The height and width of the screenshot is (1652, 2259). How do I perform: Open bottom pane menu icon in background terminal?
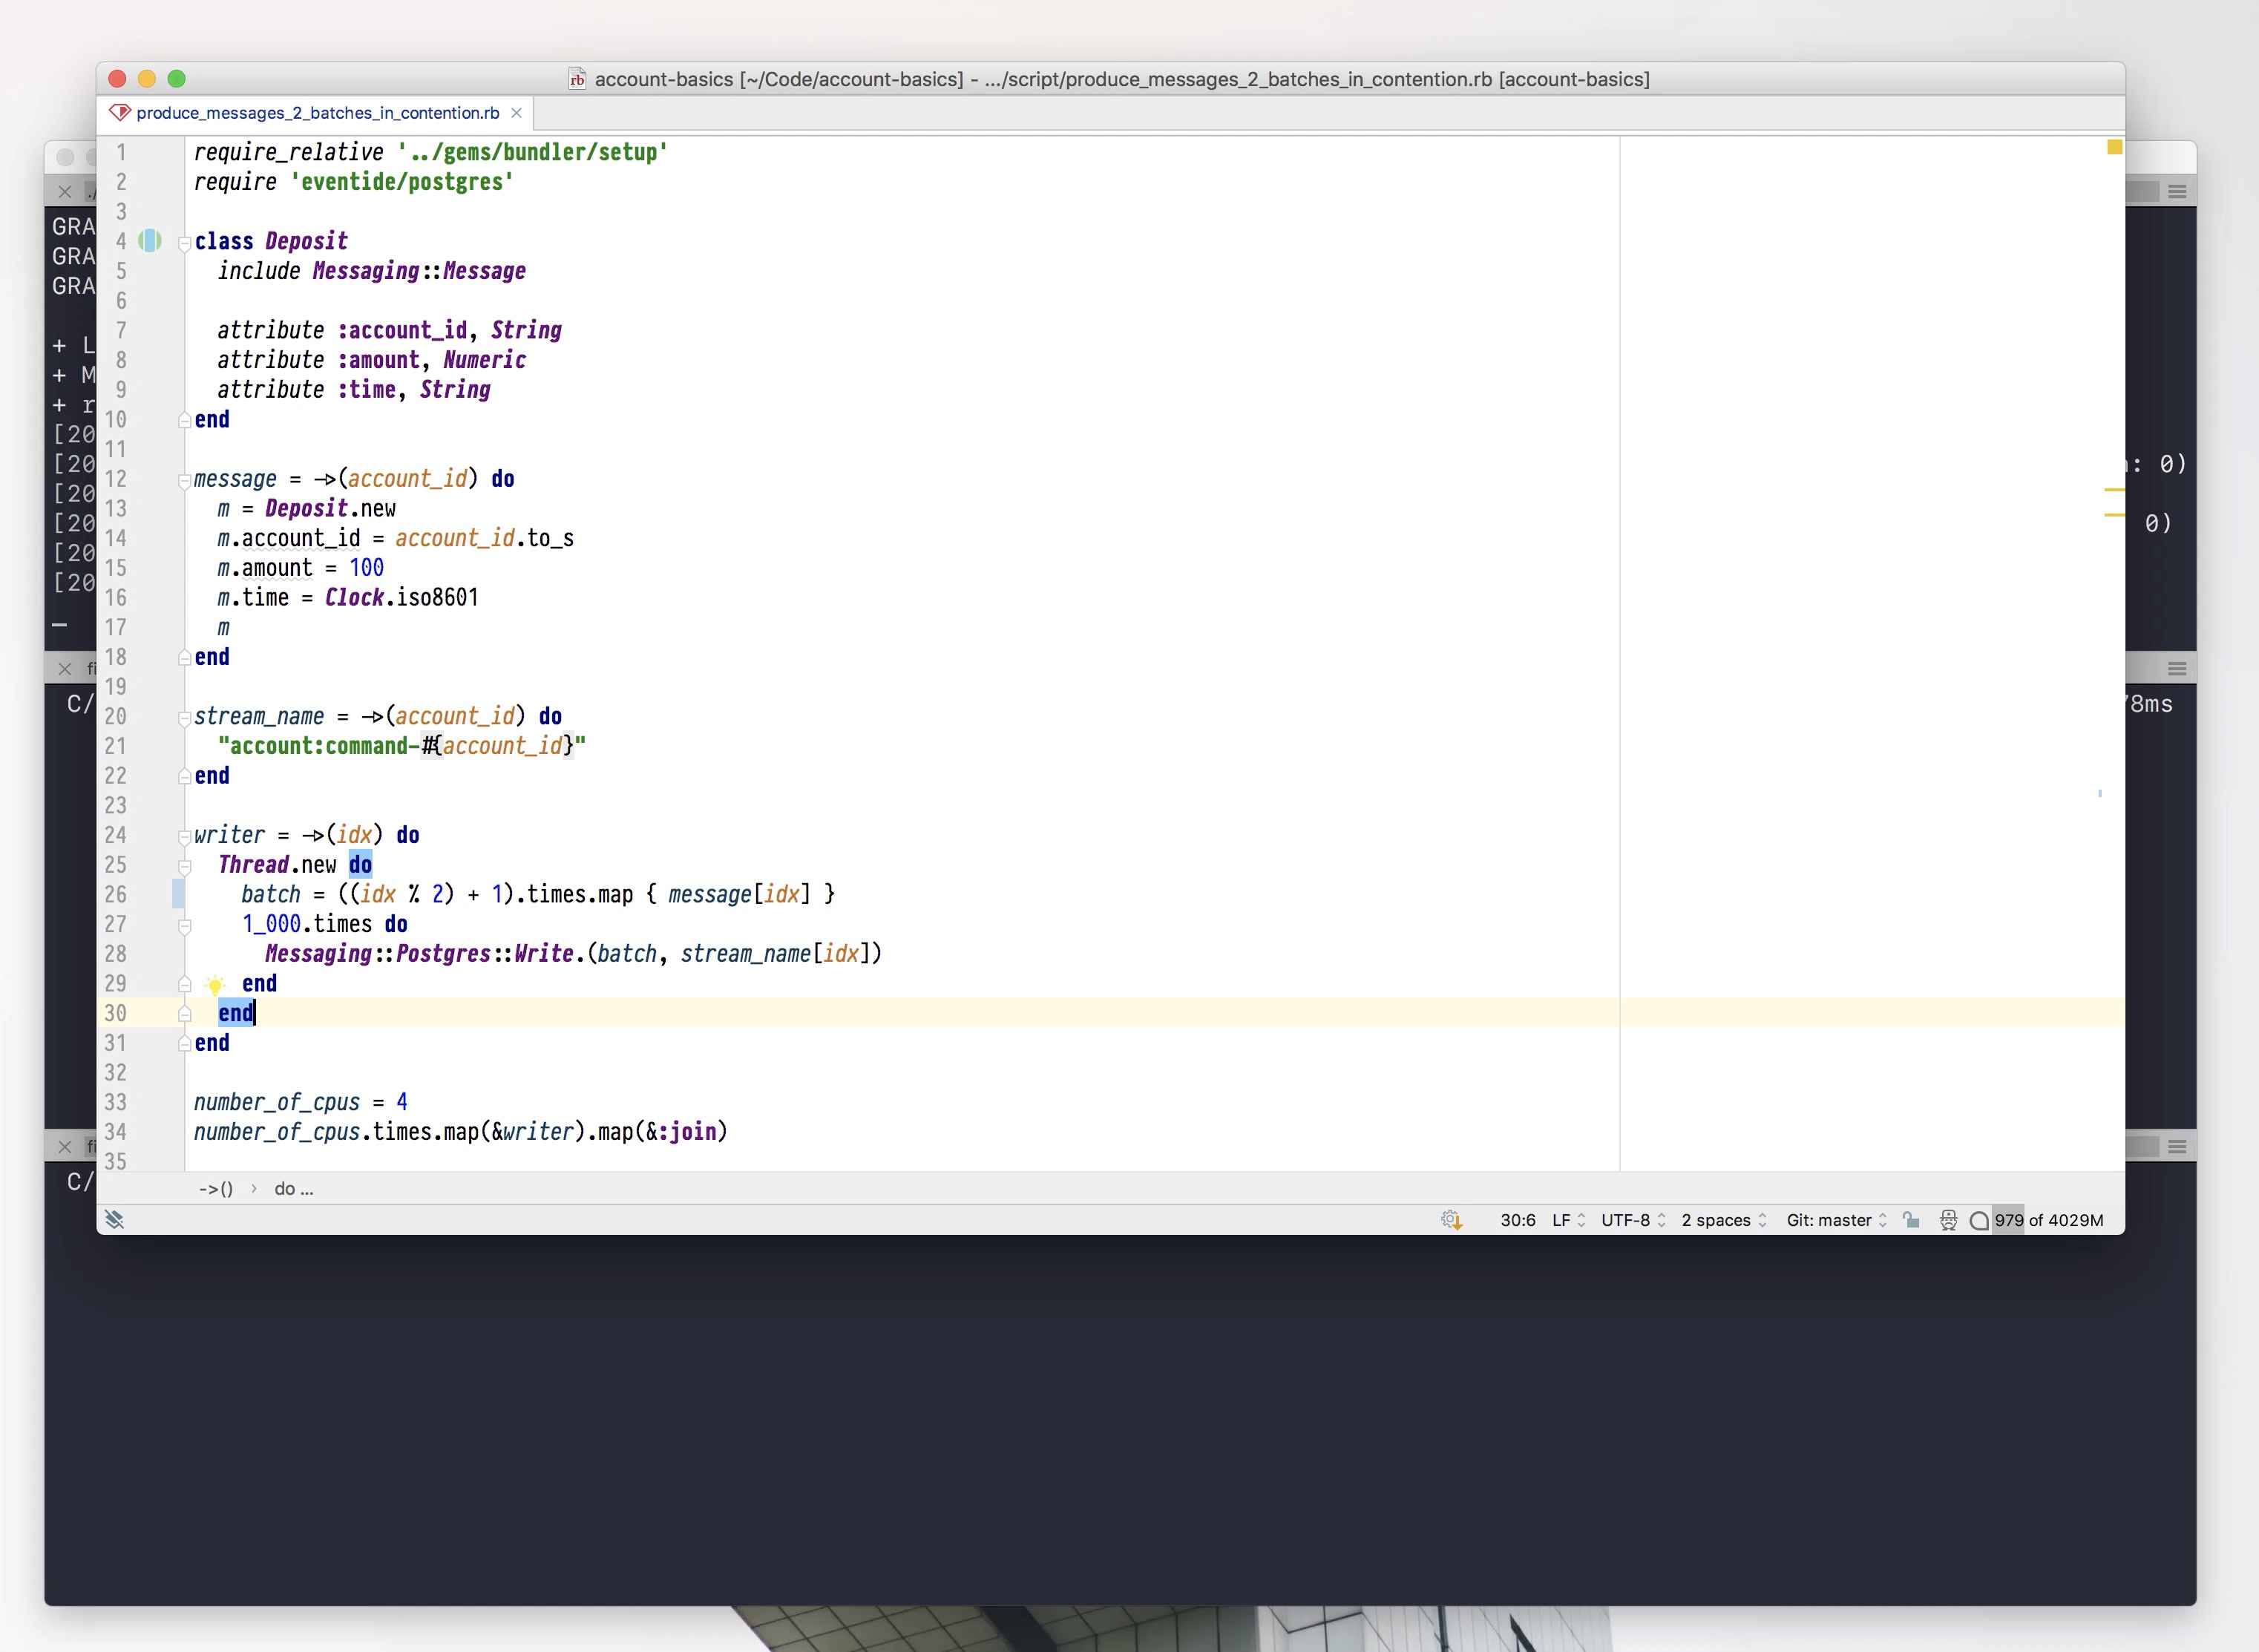(x=2177, y=1146)
